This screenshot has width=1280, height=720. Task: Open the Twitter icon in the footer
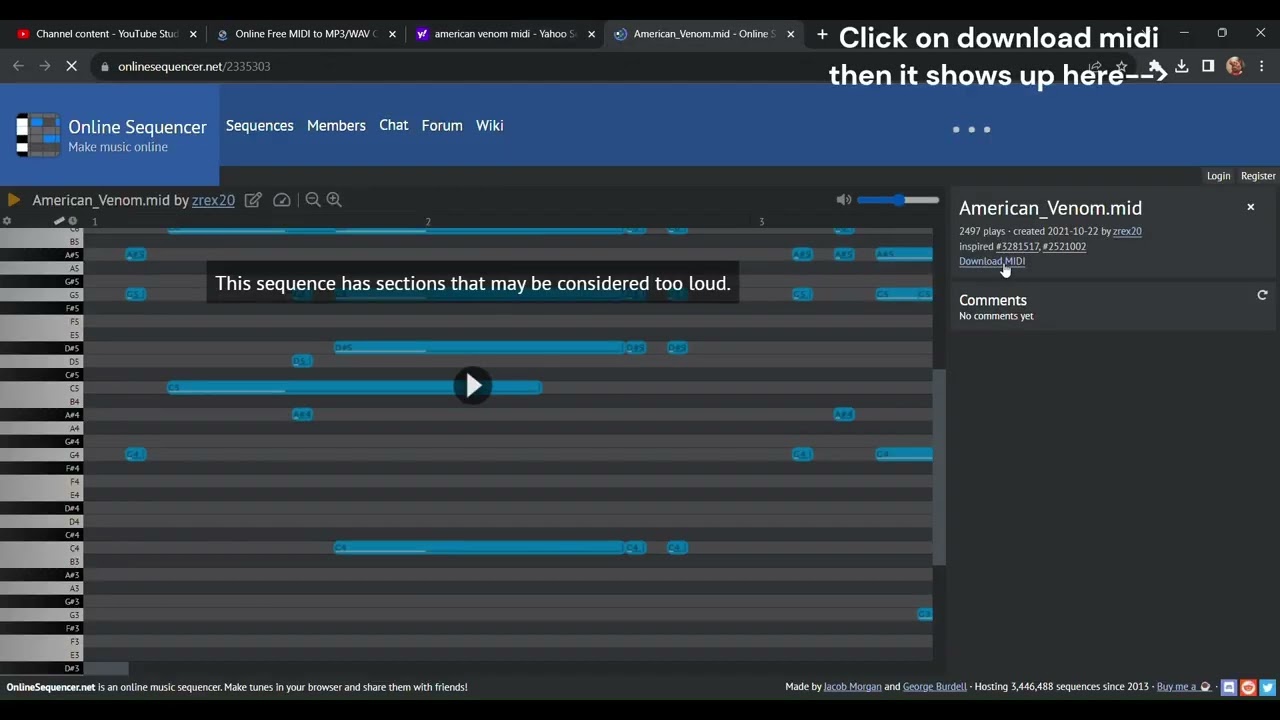[x=1267, y=687]
